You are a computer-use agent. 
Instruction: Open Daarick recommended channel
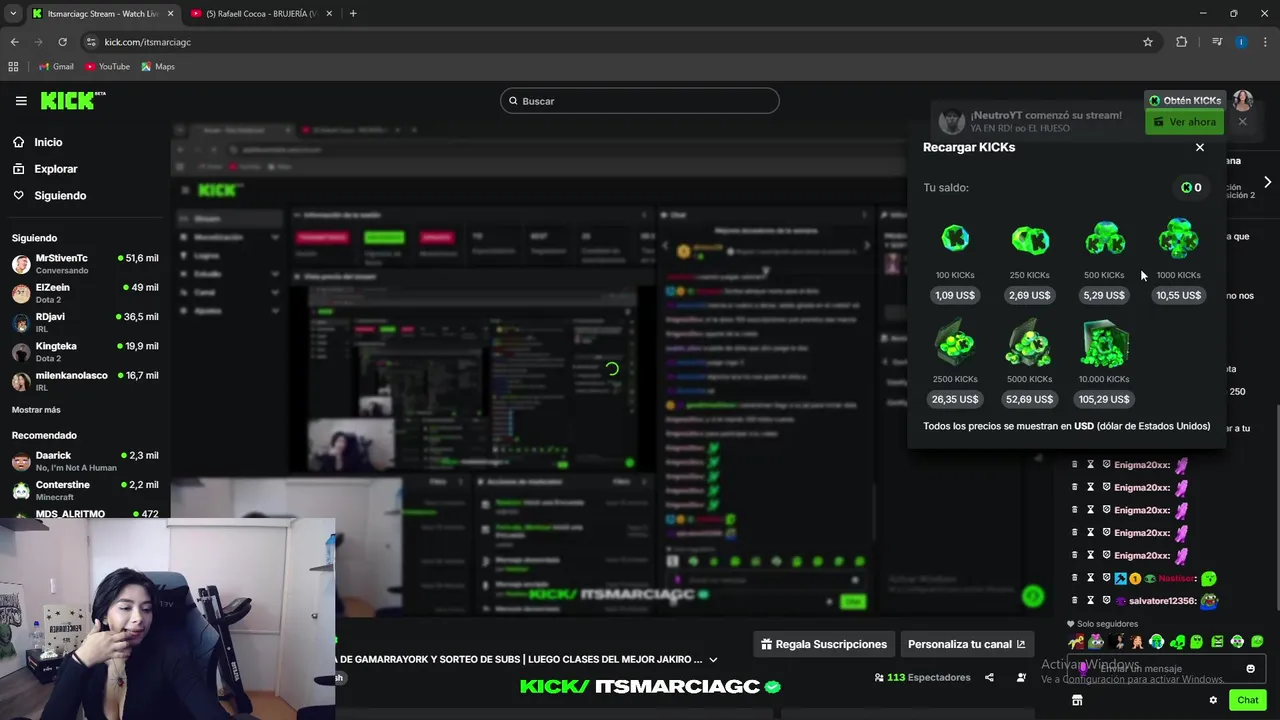pos(85,461)
